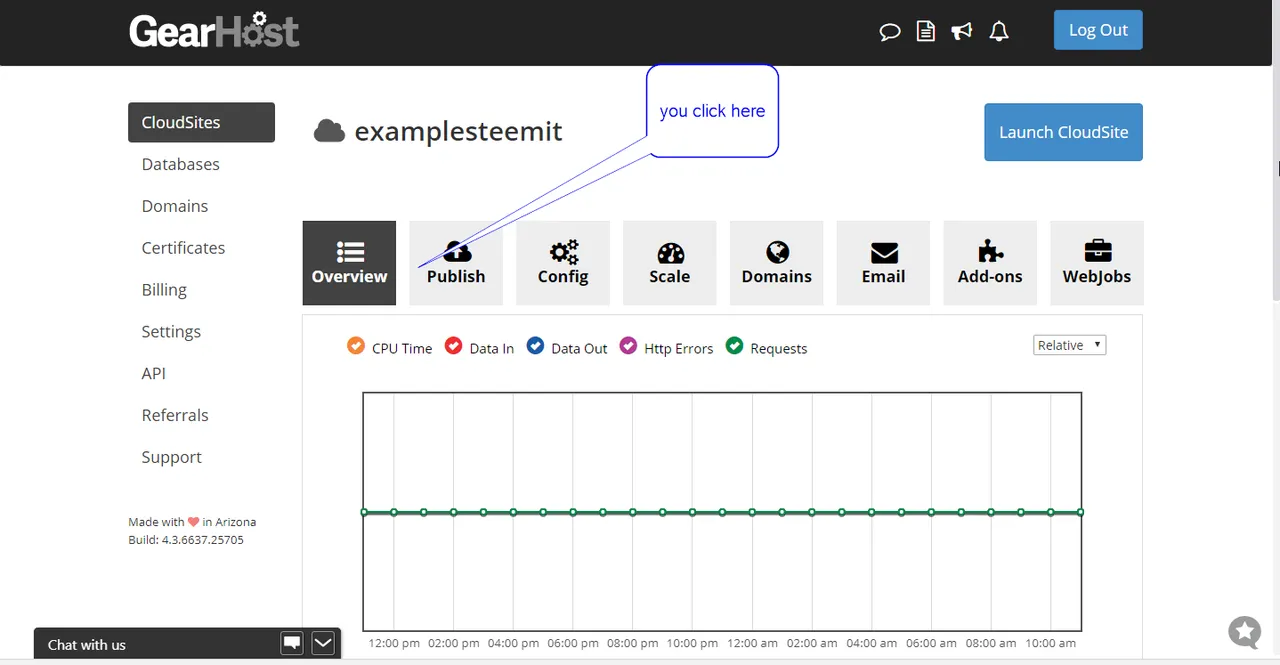Go to Settings in sidebar

(171, 332)
